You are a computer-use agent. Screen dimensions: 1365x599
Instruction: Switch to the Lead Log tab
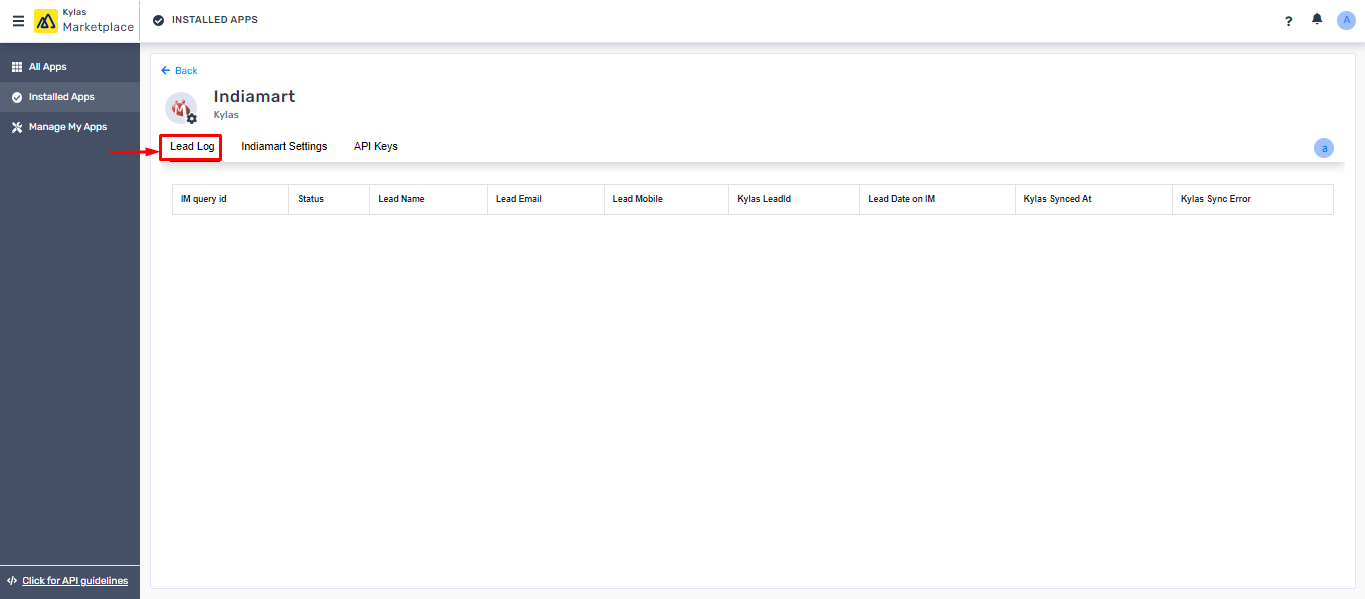[192, 147]
